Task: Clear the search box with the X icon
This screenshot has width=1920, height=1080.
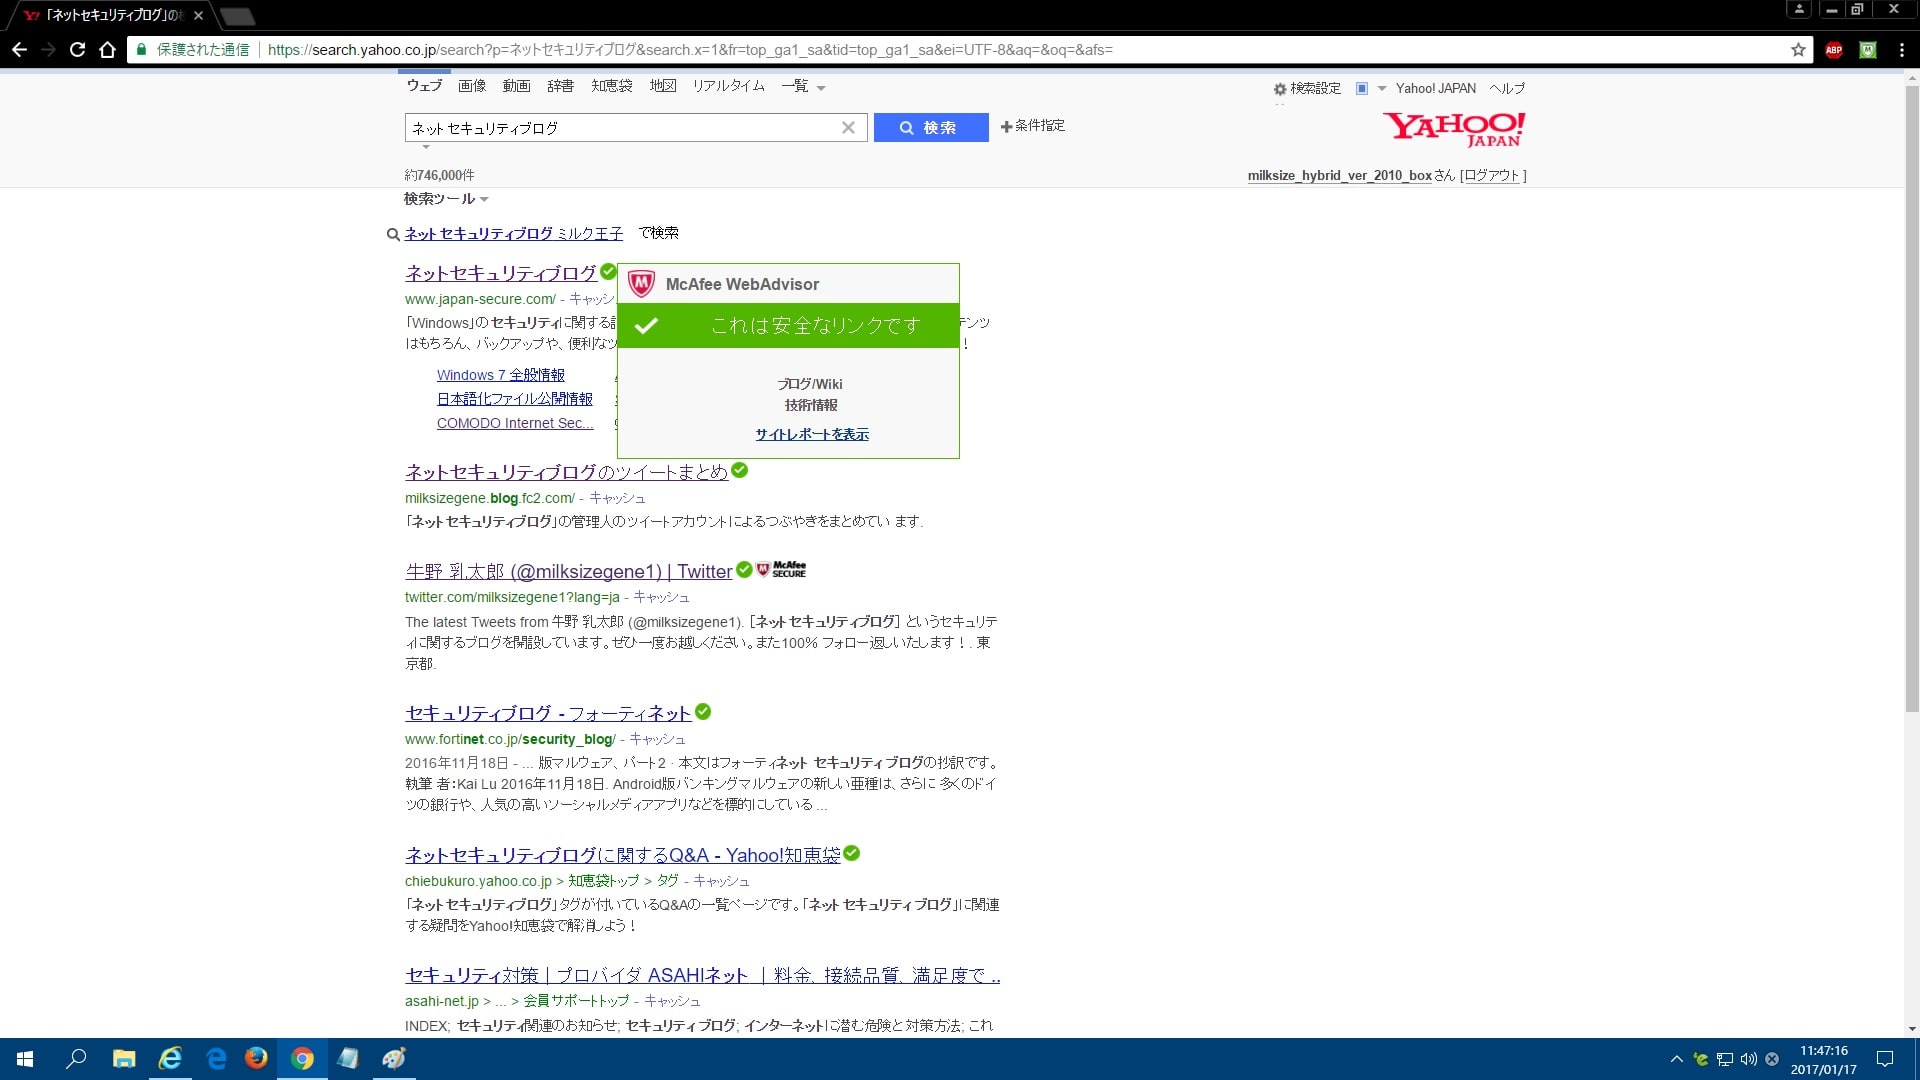Action: [x=848, y=127]
